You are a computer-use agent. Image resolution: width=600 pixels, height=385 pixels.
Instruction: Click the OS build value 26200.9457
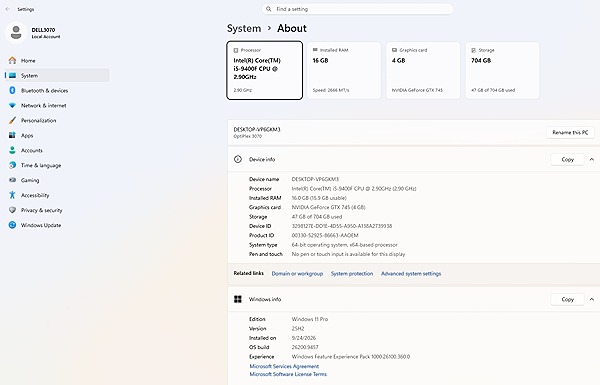305,347
